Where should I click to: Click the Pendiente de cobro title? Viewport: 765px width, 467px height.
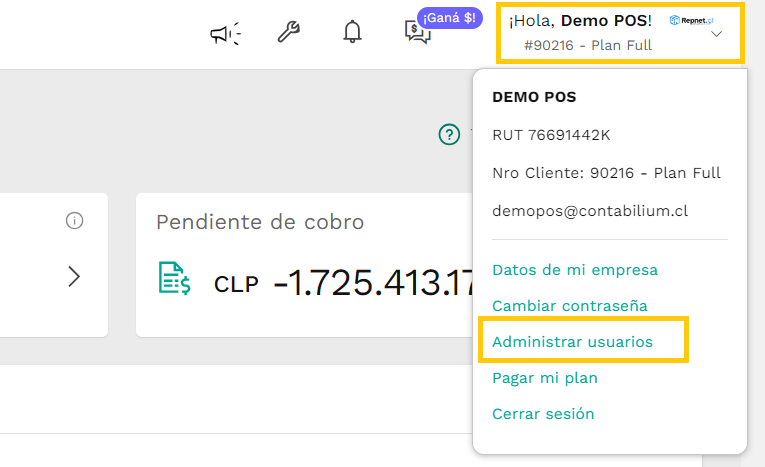[x=260, y=223]
